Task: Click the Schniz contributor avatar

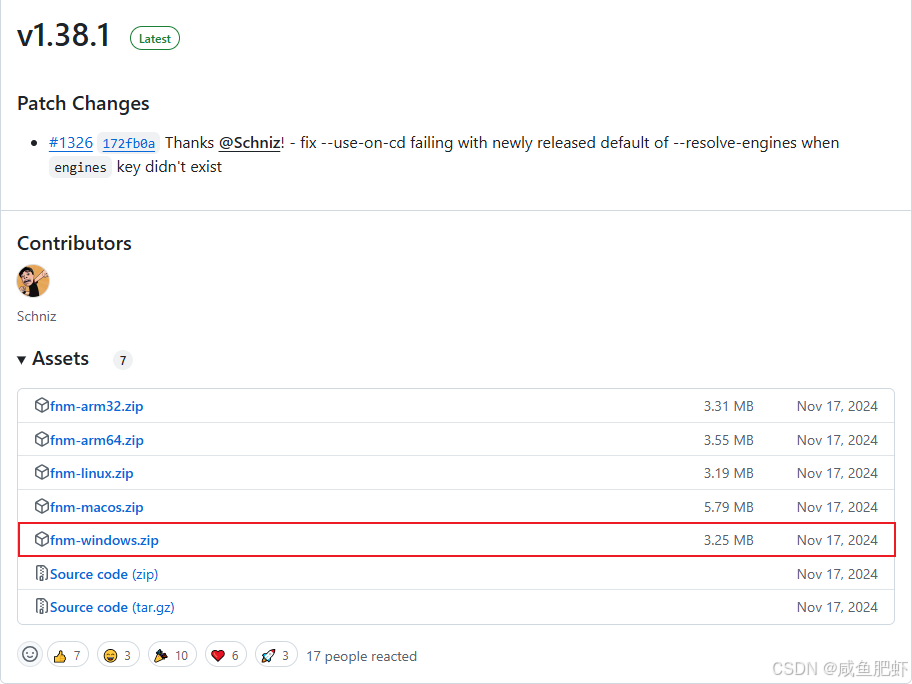Action: pyautogui.click(x=33, y=281)
